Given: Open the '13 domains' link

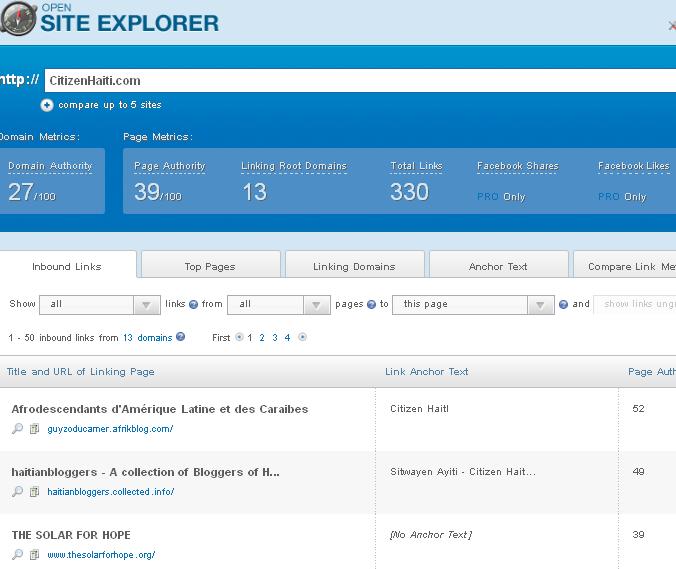Looking at the screenshot, I should pyautogui.click(x=147, y=338).
